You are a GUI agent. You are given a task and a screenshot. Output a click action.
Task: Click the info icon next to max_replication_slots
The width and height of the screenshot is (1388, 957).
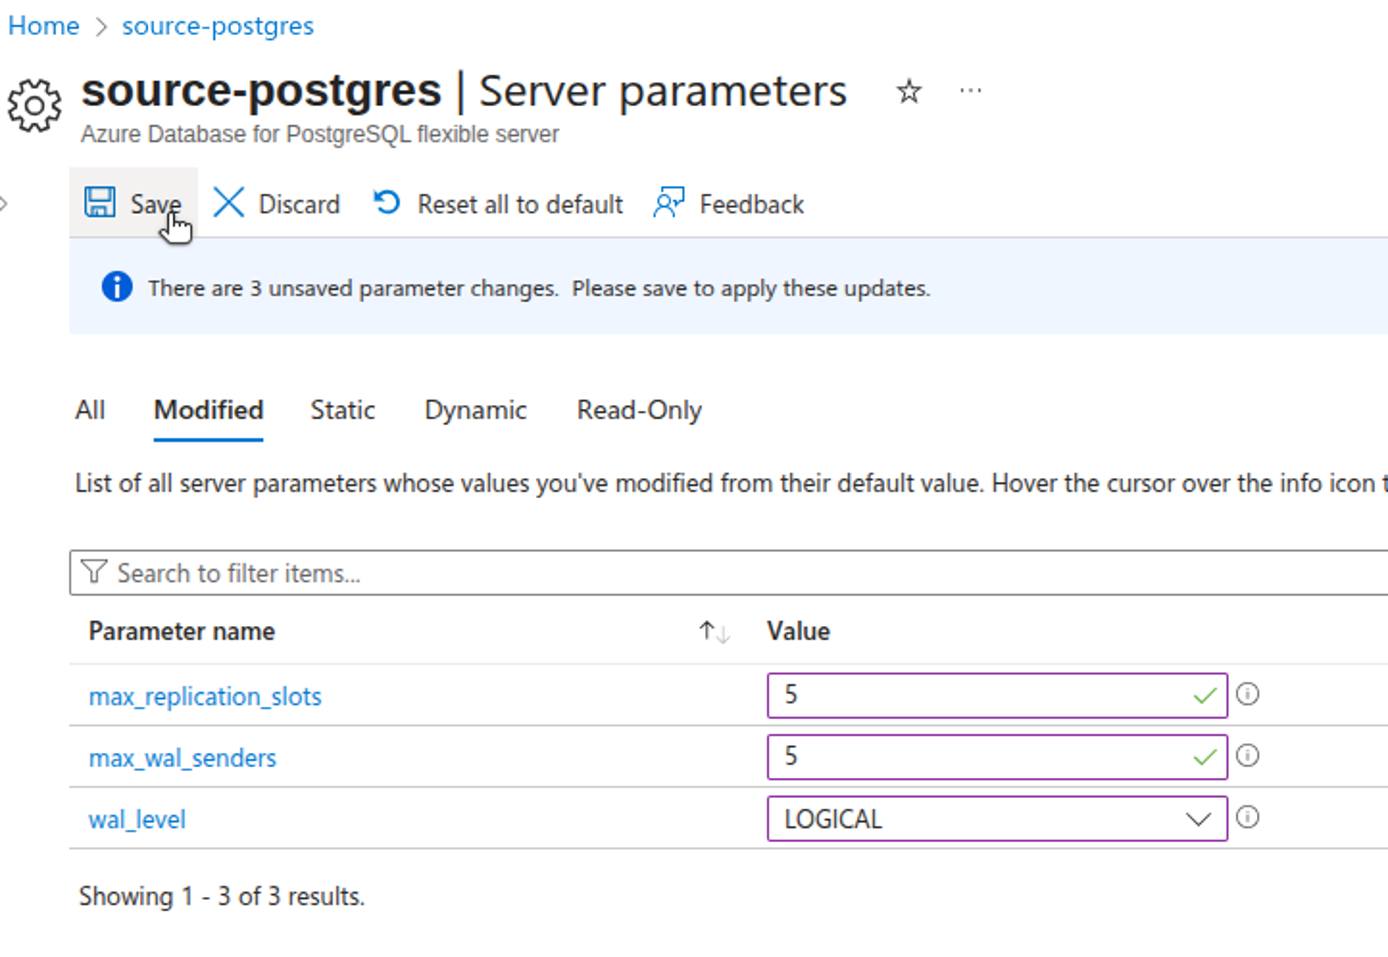coord(1248,694)
